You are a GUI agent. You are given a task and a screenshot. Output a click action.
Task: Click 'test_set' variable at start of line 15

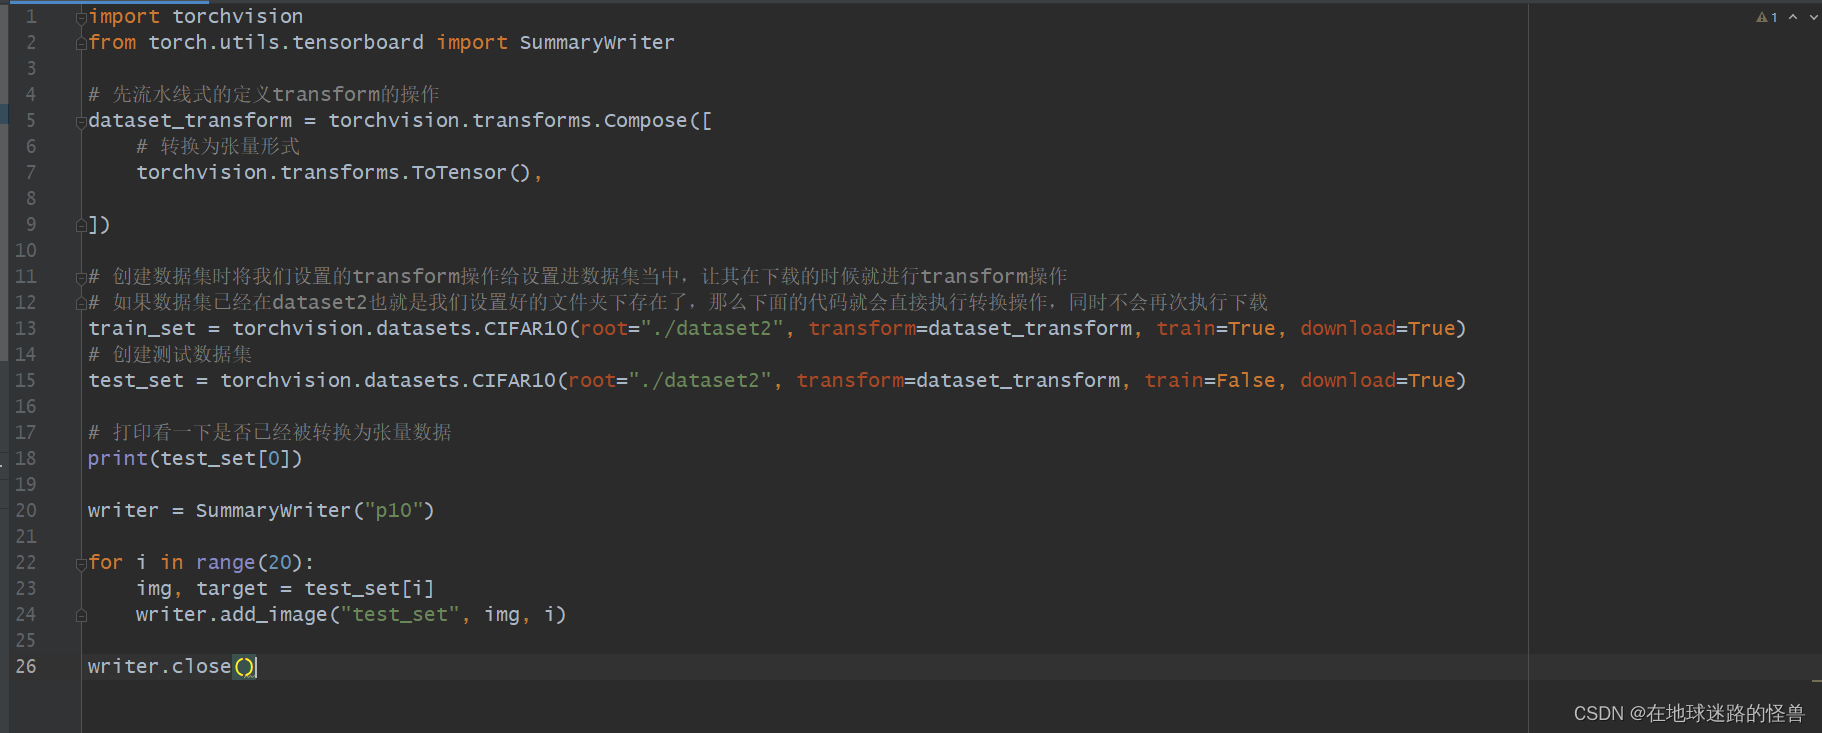[x=136, y=380]
